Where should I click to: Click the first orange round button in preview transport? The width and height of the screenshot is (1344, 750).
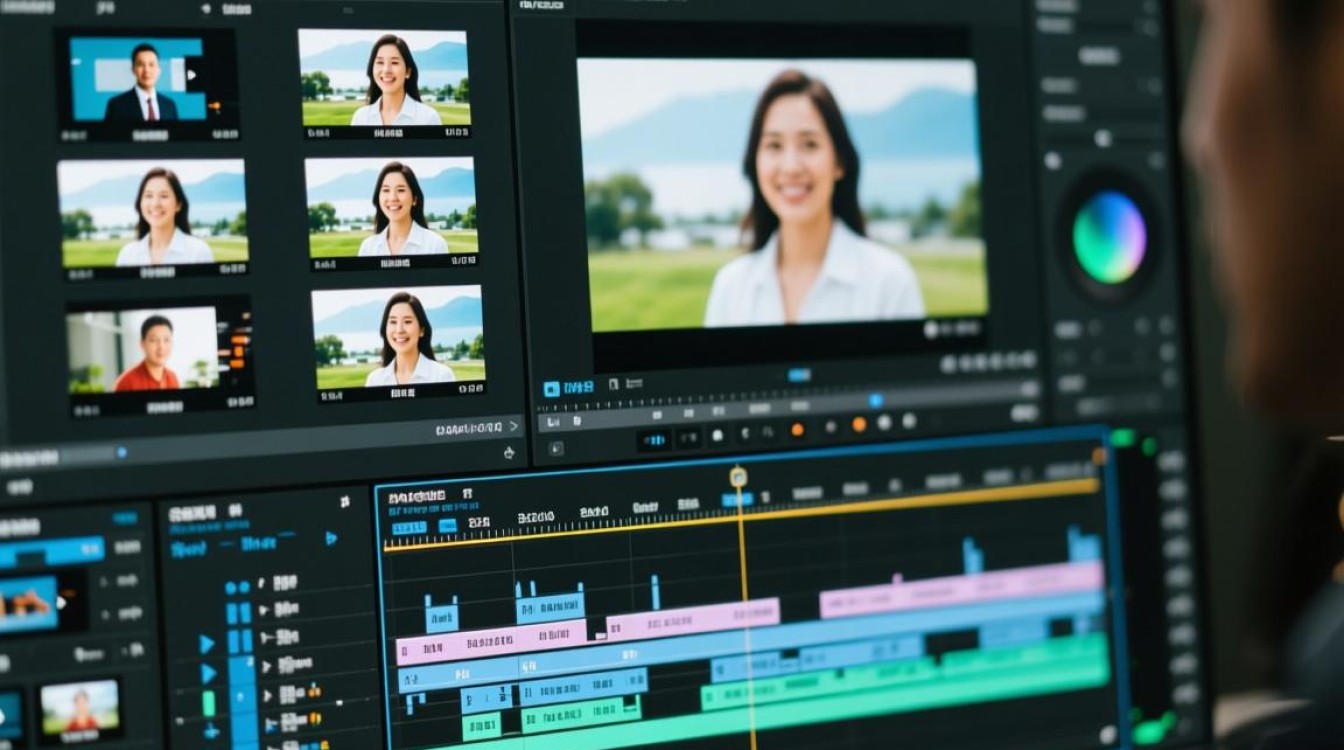pyautogui.click(x=797, y=430)
